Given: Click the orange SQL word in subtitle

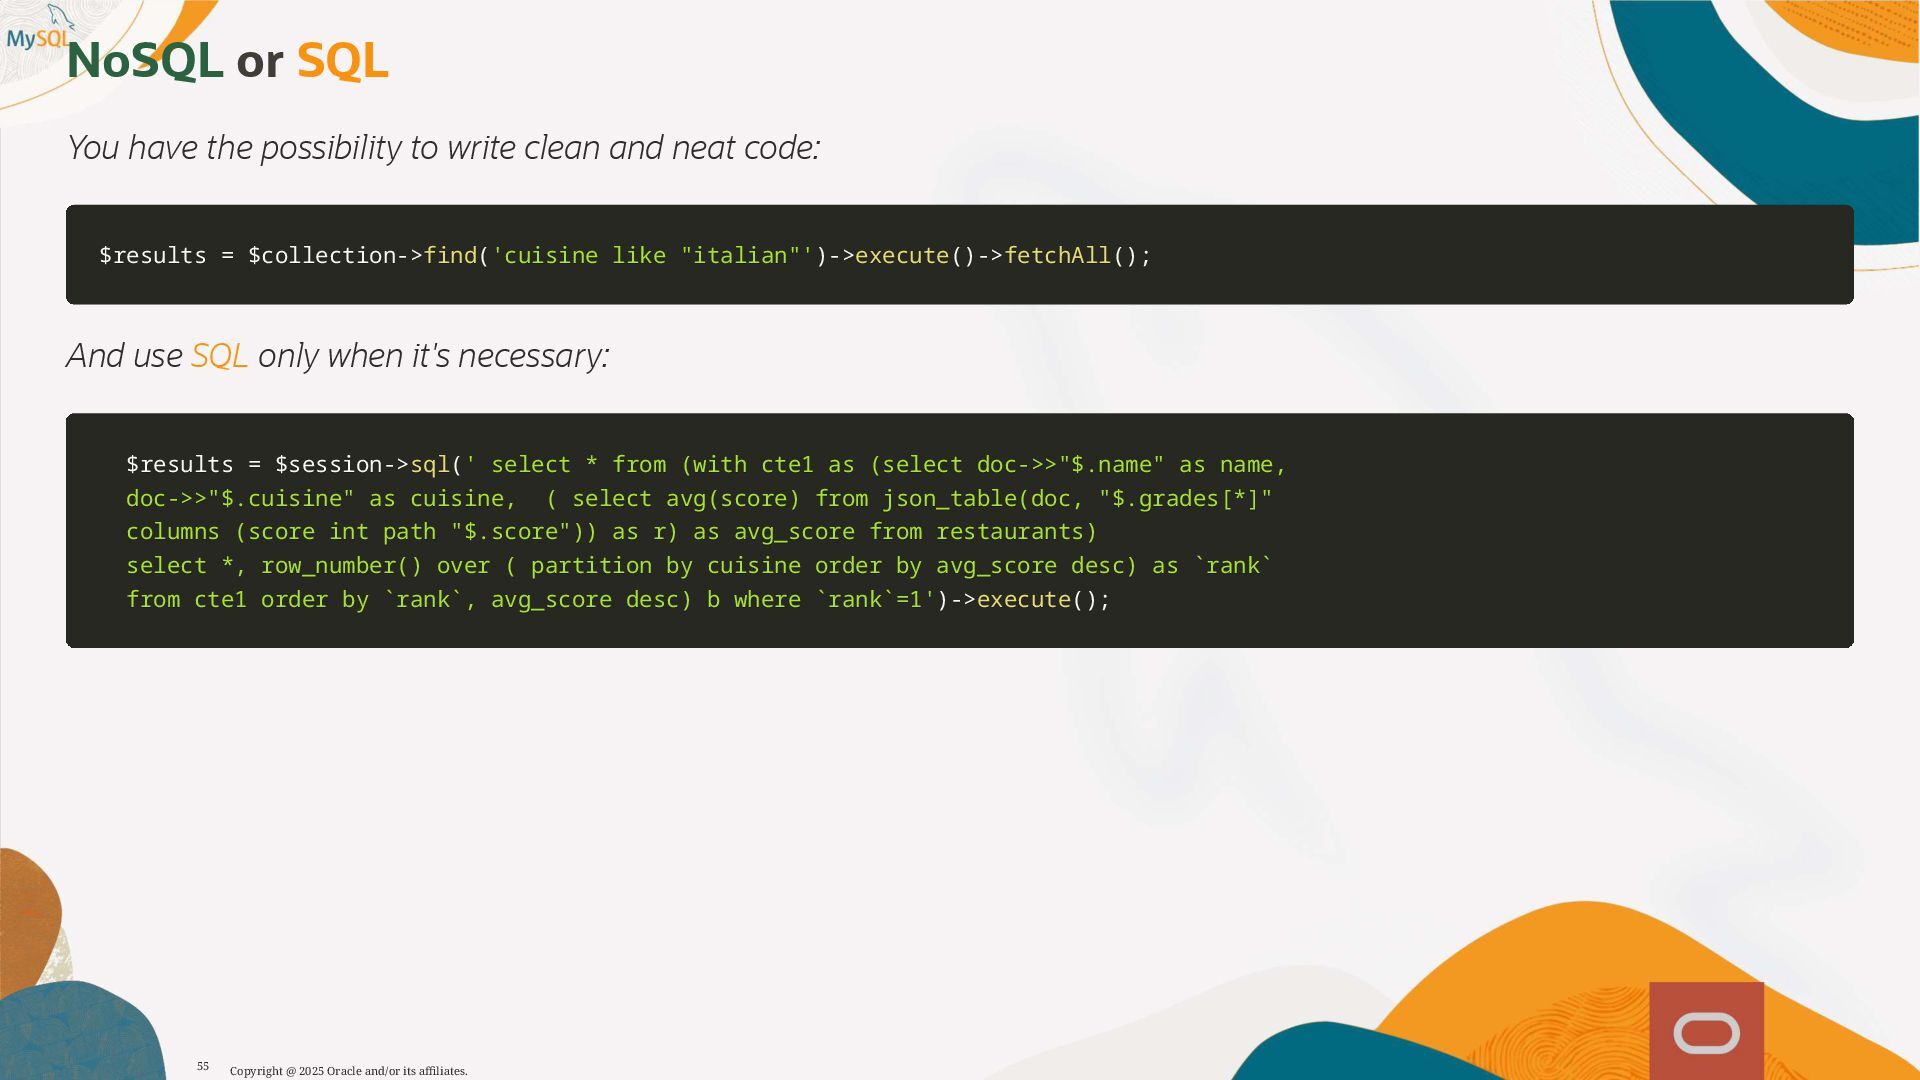Looking at the screenshot, I should tap(219, 356).
